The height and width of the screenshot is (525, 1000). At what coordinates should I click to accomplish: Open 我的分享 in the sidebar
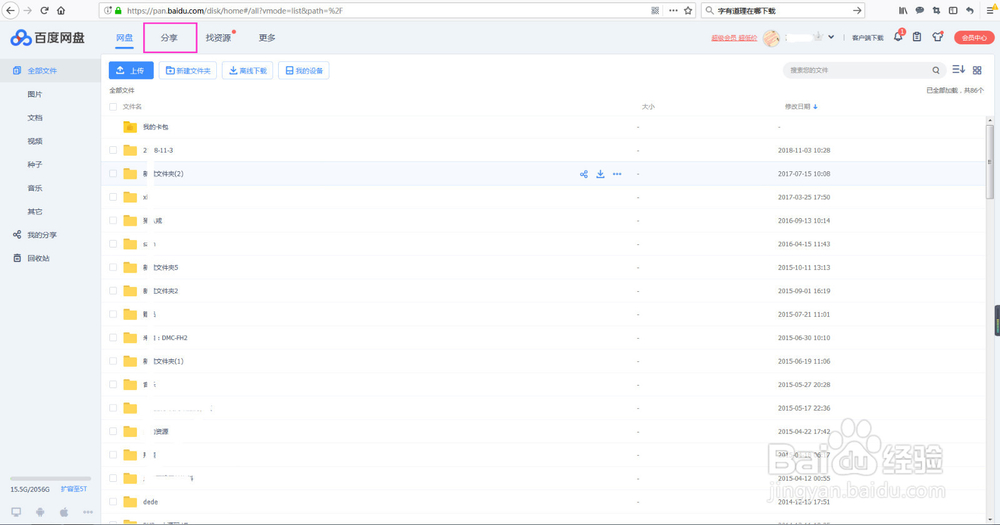[41, 235]
